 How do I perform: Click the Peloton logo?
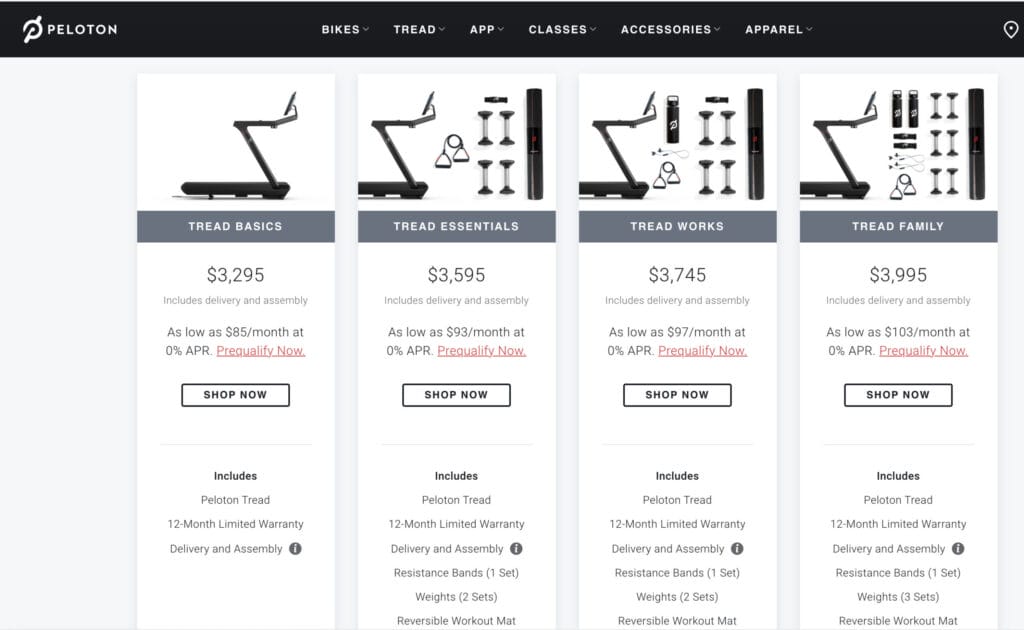(x=70, y=29)
